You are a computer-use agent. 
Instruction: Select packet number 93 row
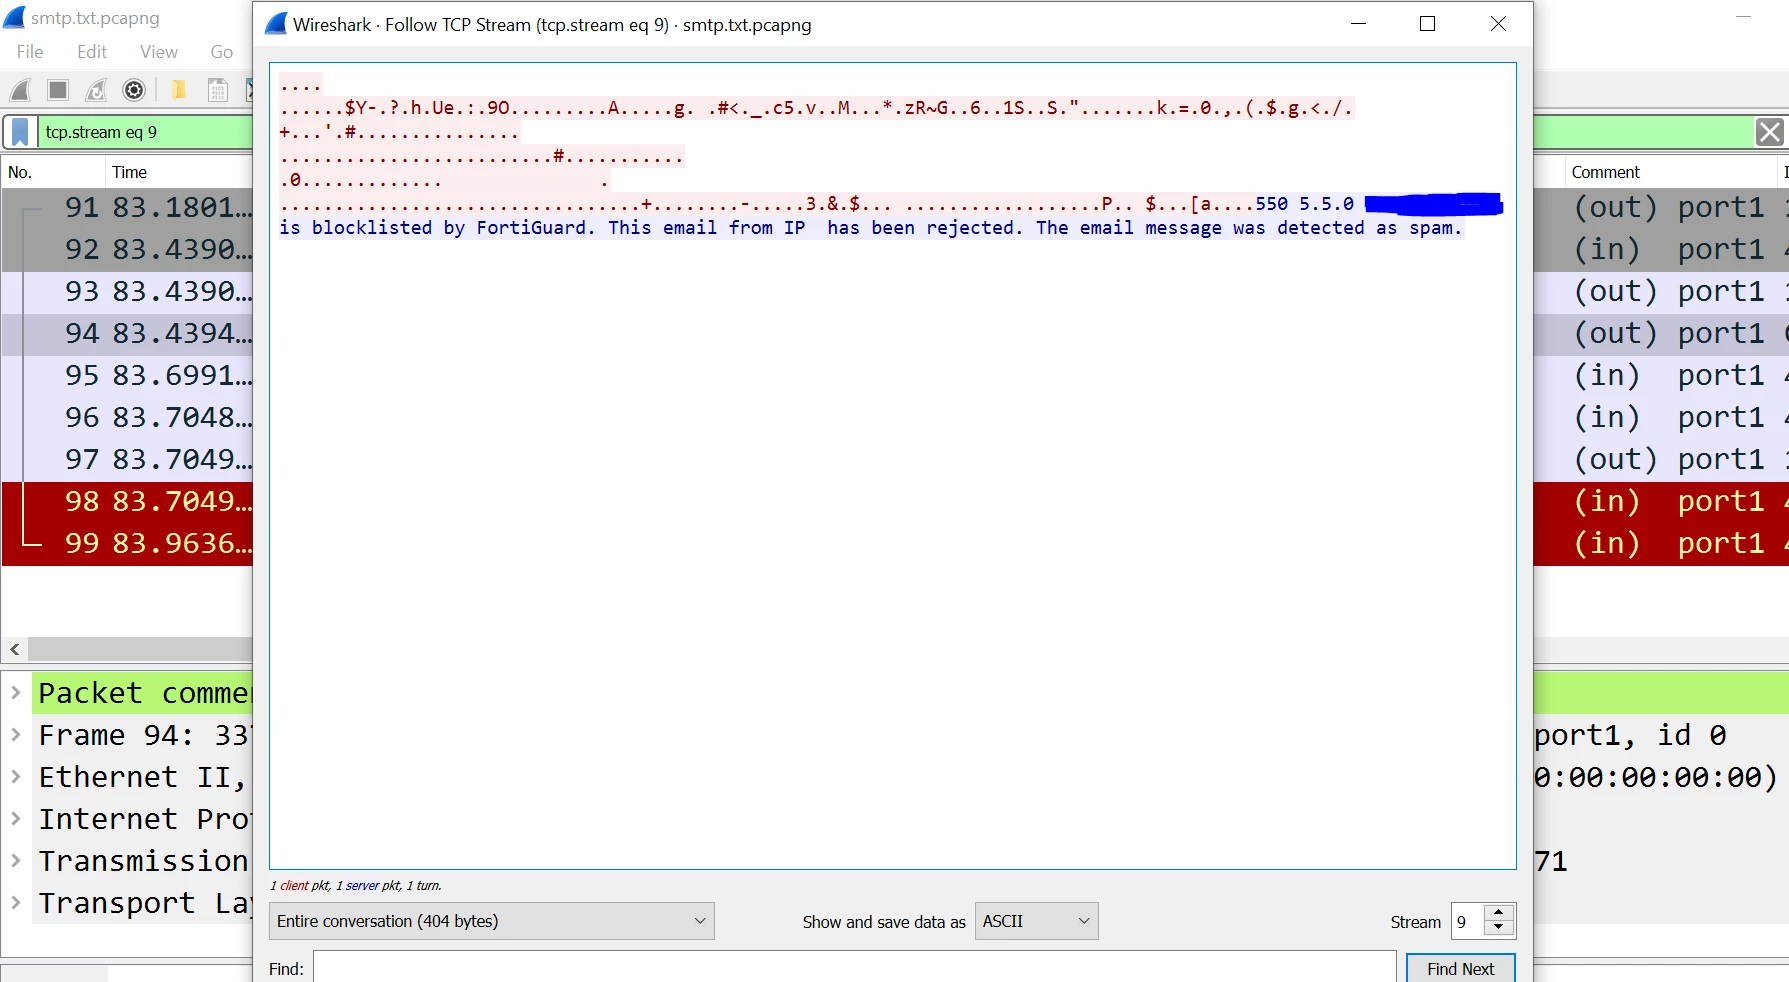tap(128, 291)
